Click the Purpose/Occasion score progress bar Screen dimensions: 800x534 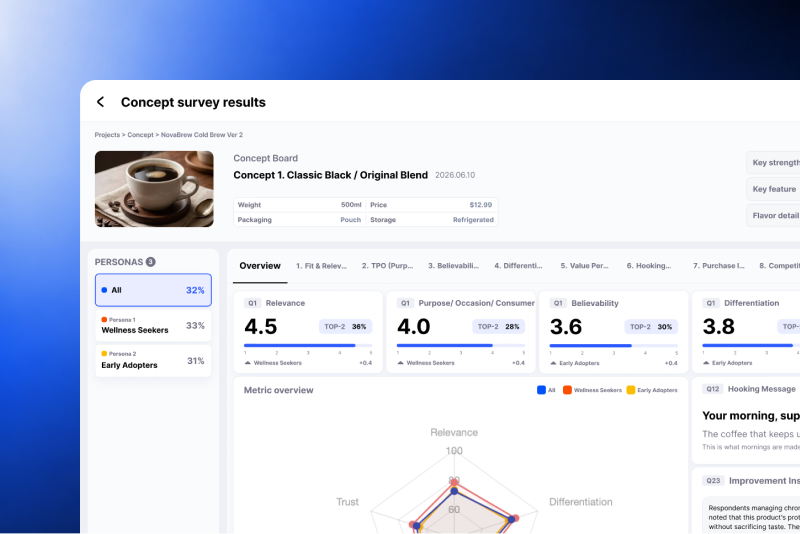point(461,345)
